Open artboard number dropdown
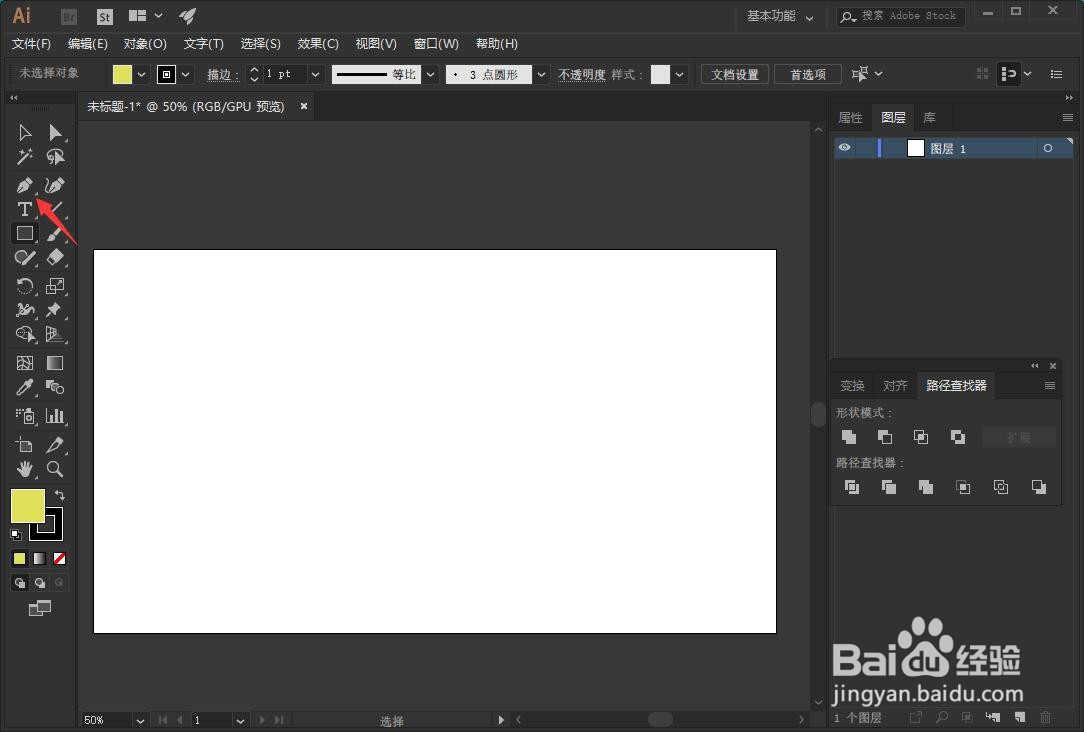Viewport: 1084px width, 732px height. [240, 720]
